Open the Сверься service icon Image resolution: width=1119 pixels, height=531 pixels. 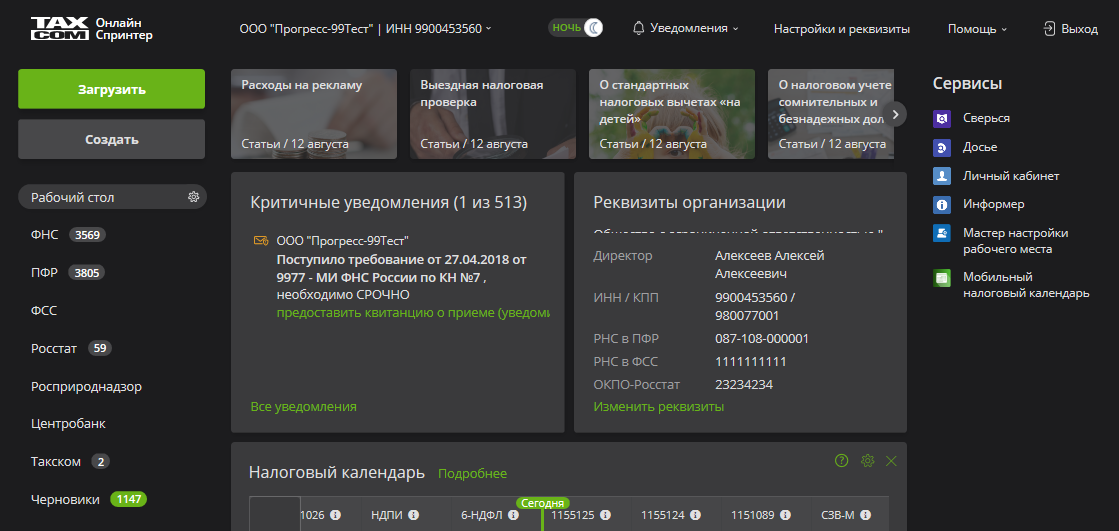[x=941, y=118]
